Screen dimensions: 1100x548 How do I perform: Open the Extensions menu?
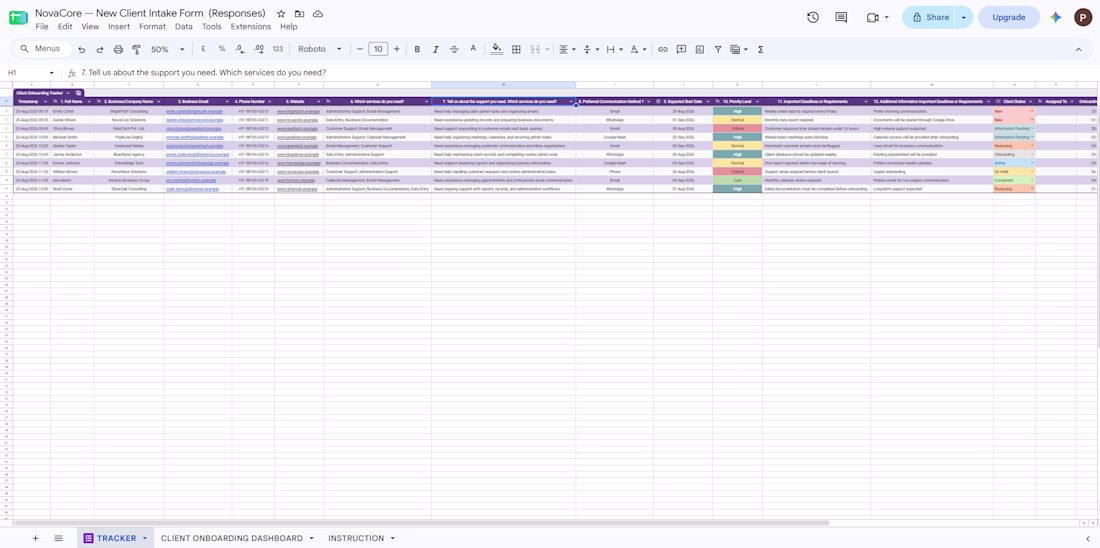pos(250,27)
